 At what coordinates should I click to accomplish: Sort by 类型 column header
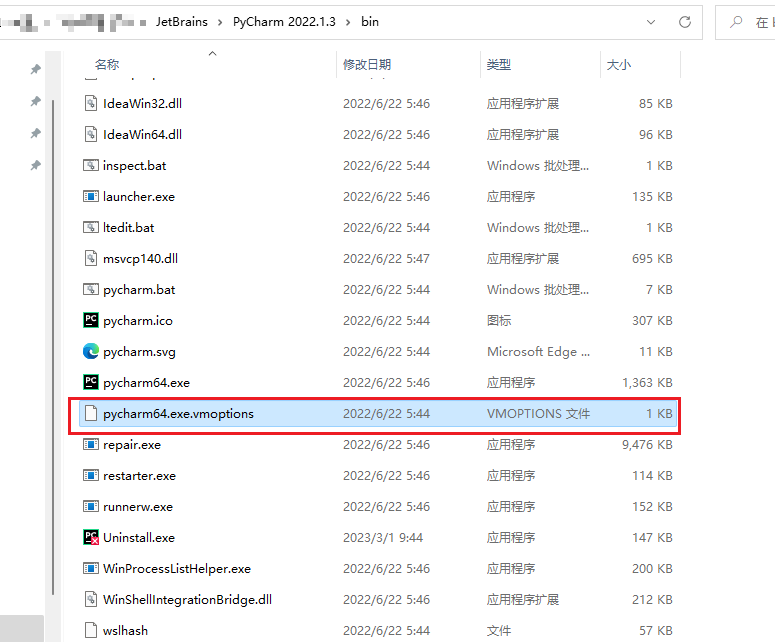point(499,65)
